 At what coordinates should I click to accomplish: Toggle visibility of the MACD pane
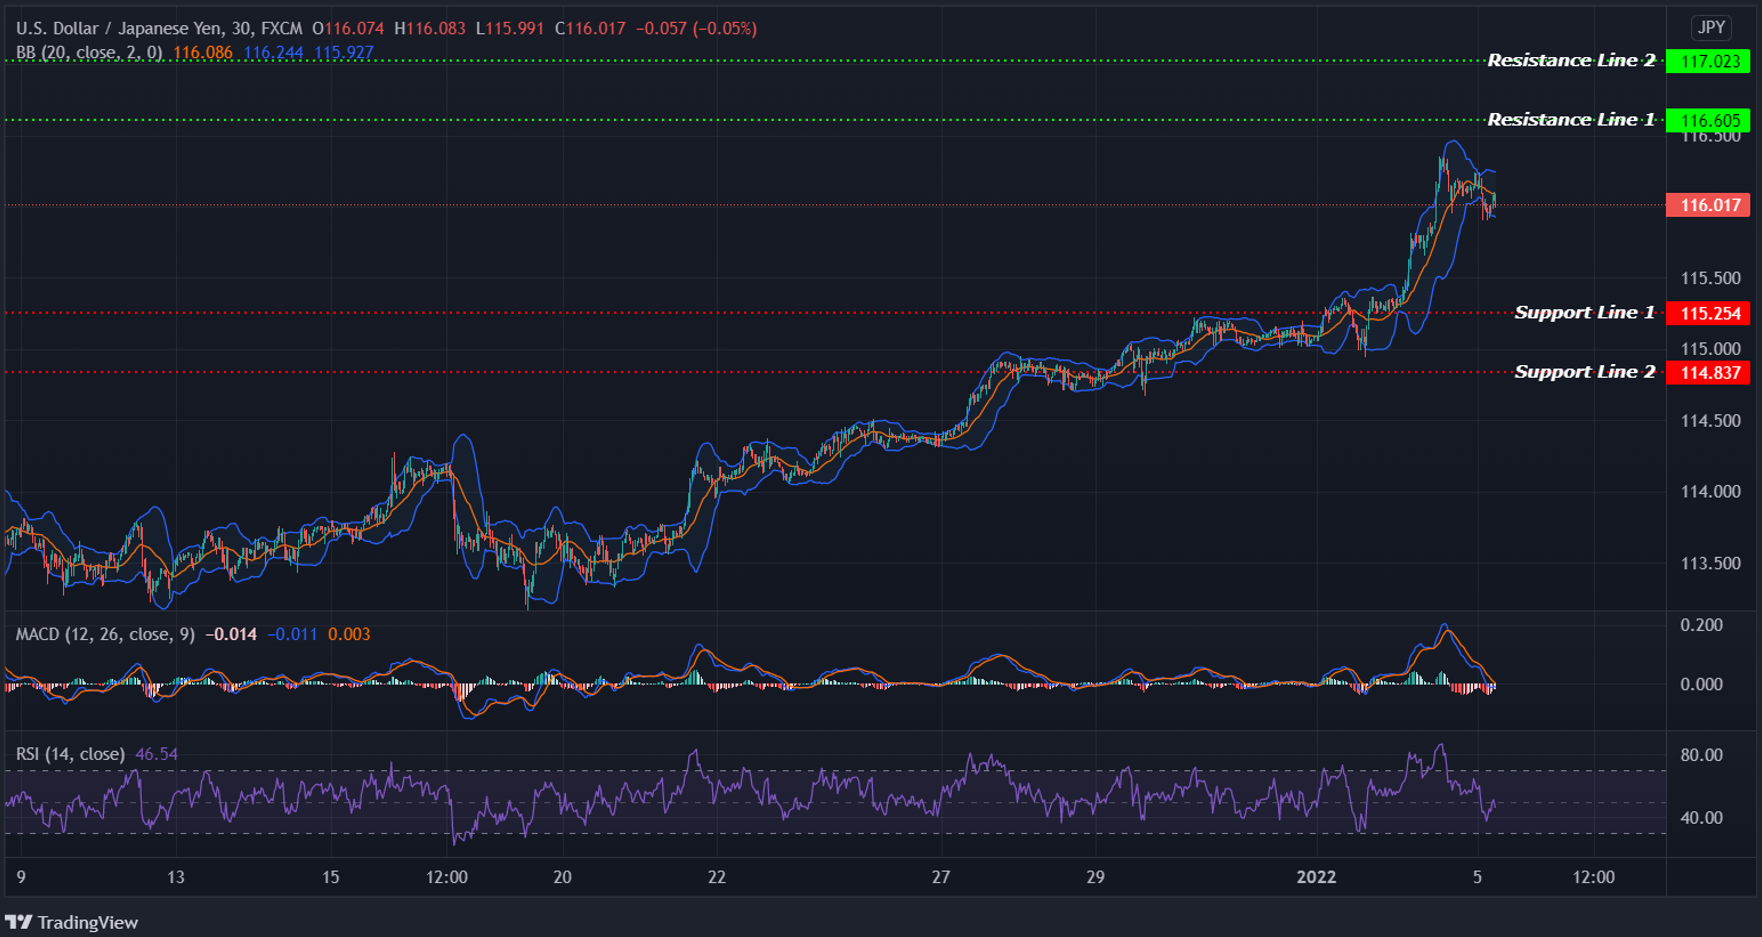coord(103,634)
